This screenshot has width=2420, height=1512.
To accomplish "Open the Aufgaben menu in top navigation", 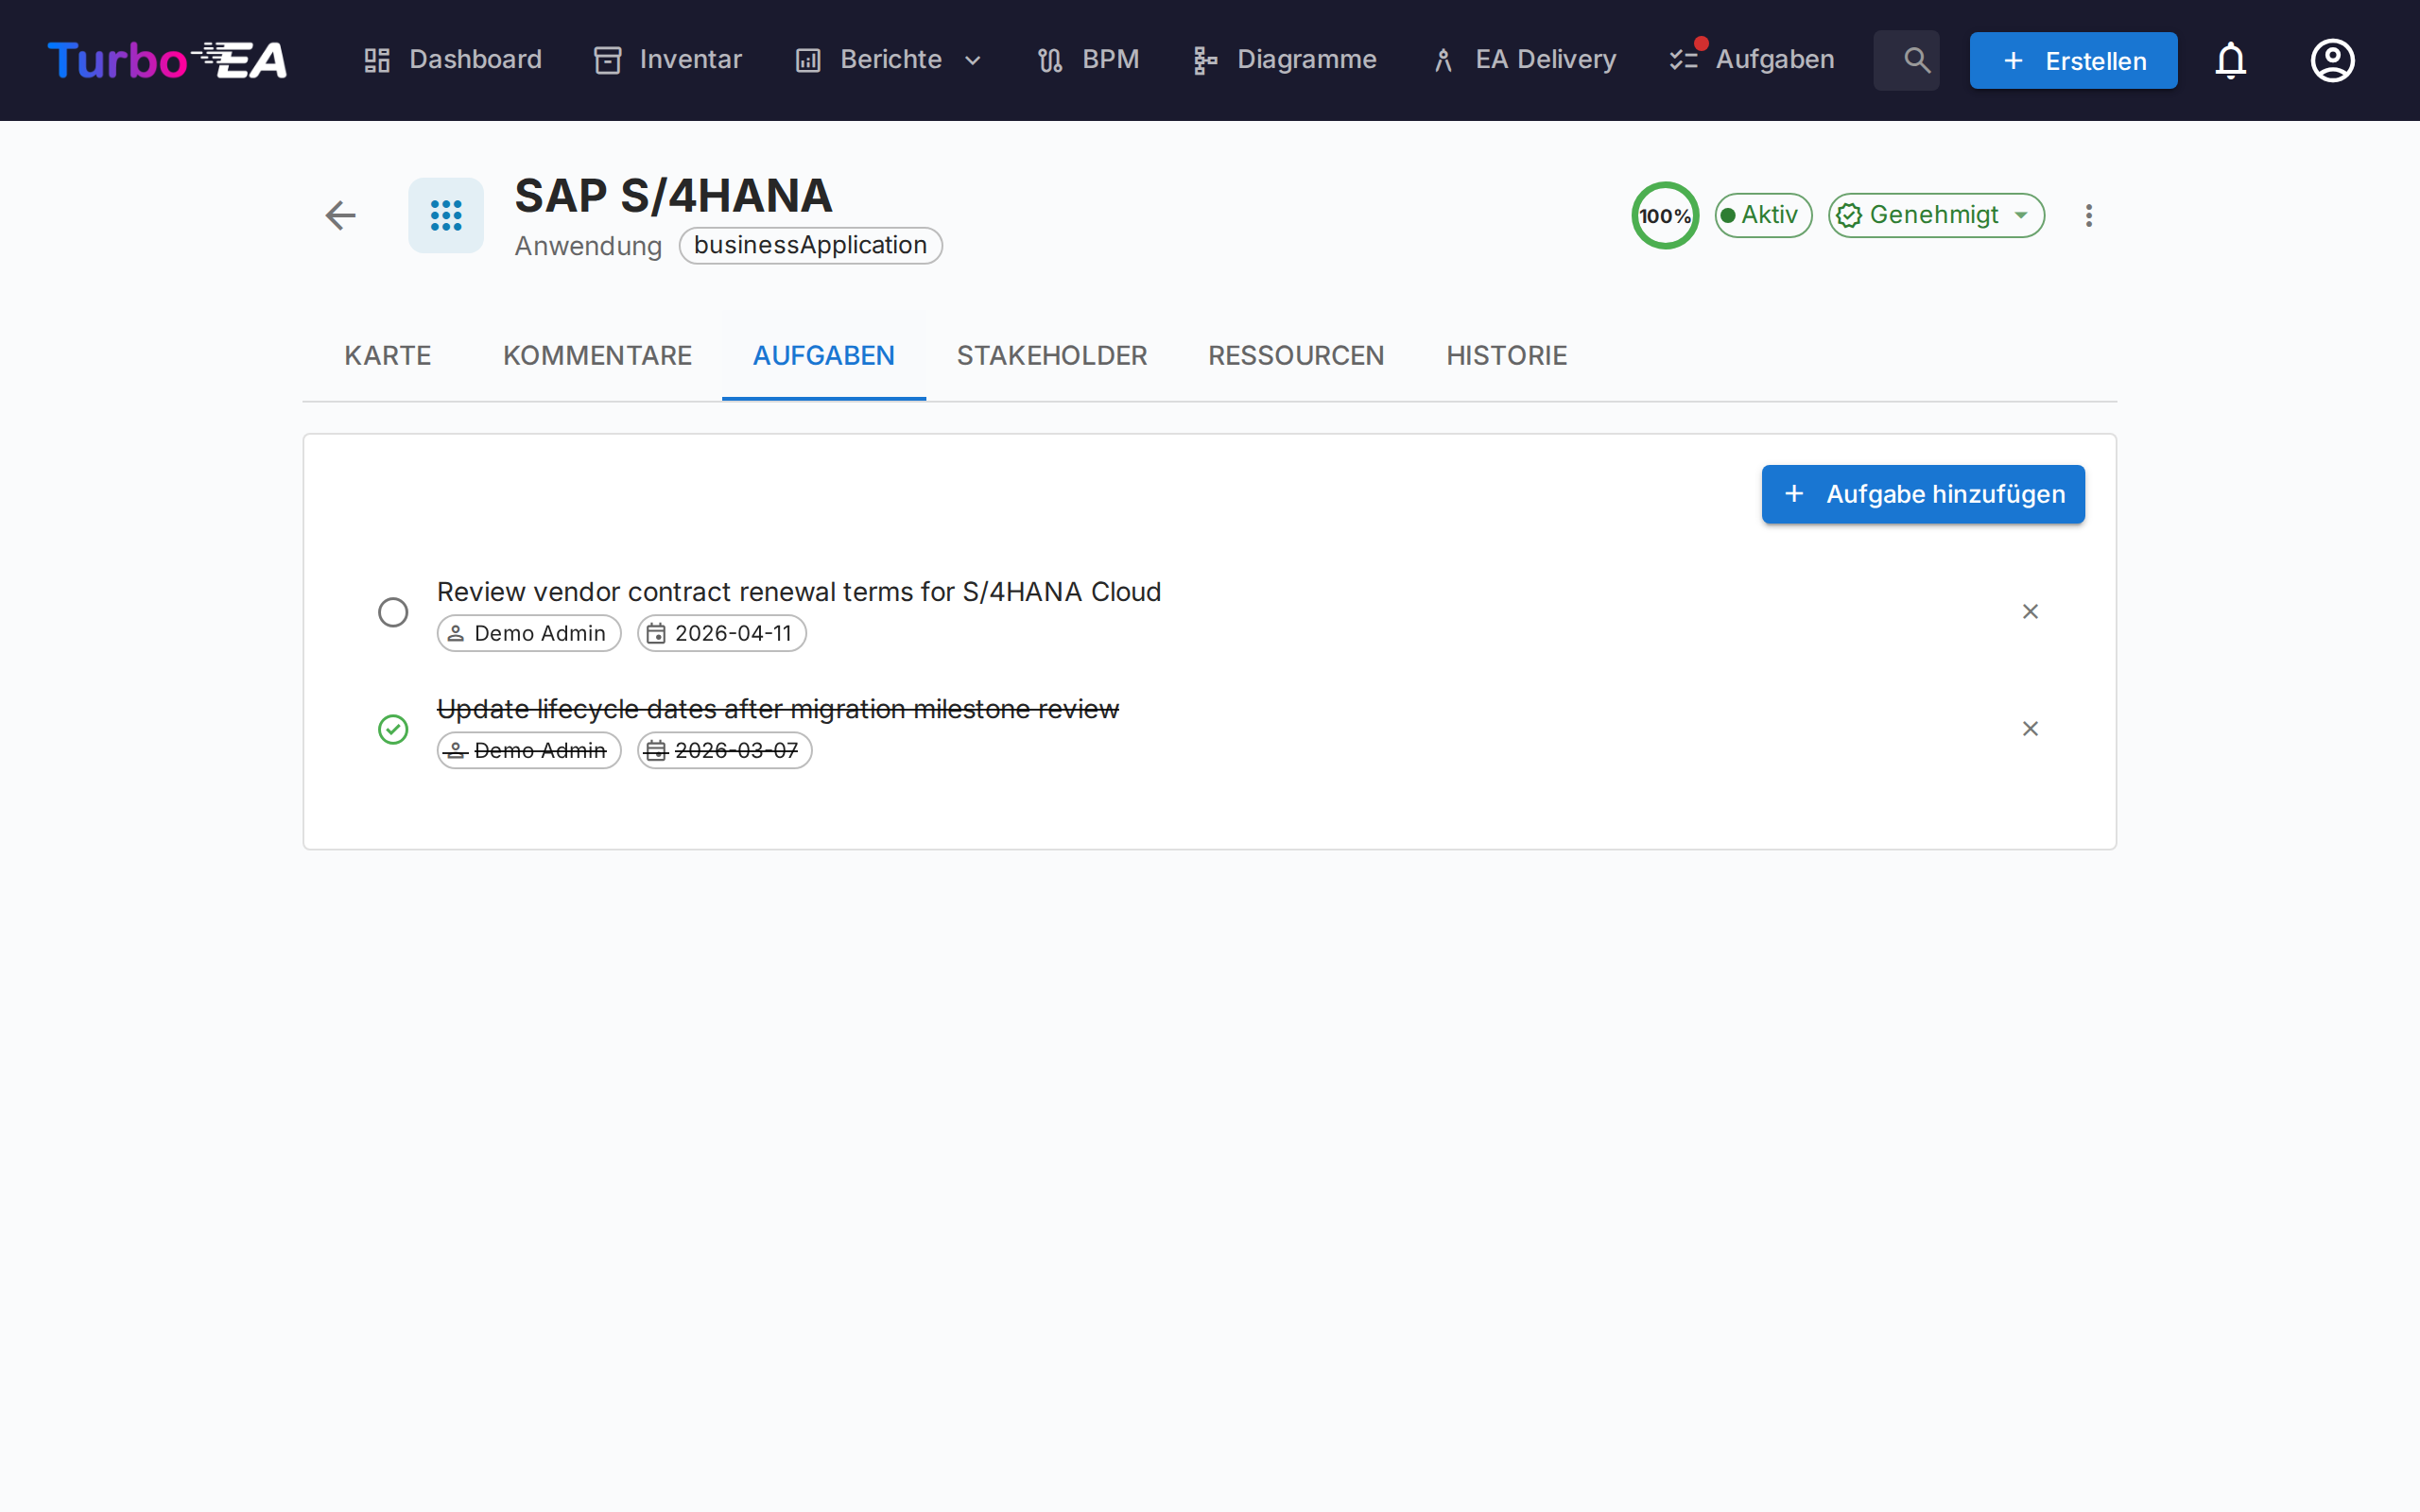I will (1753, 60).
